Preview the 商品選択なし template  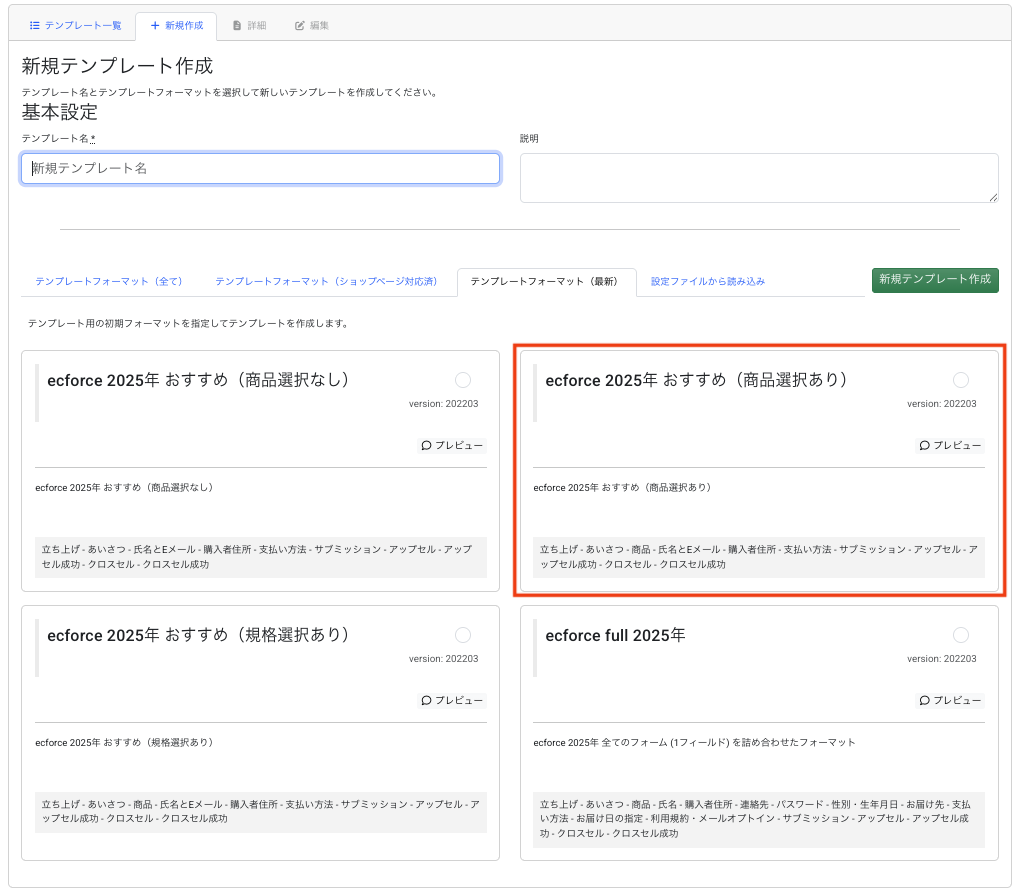[452, 446]
